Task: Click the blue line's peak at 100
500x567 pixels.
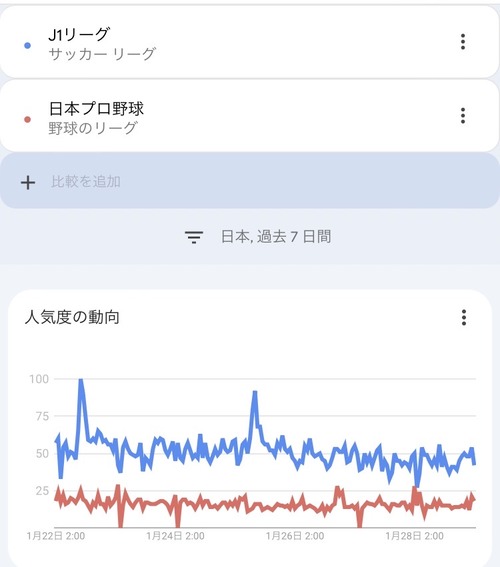Action: [81, 380]
